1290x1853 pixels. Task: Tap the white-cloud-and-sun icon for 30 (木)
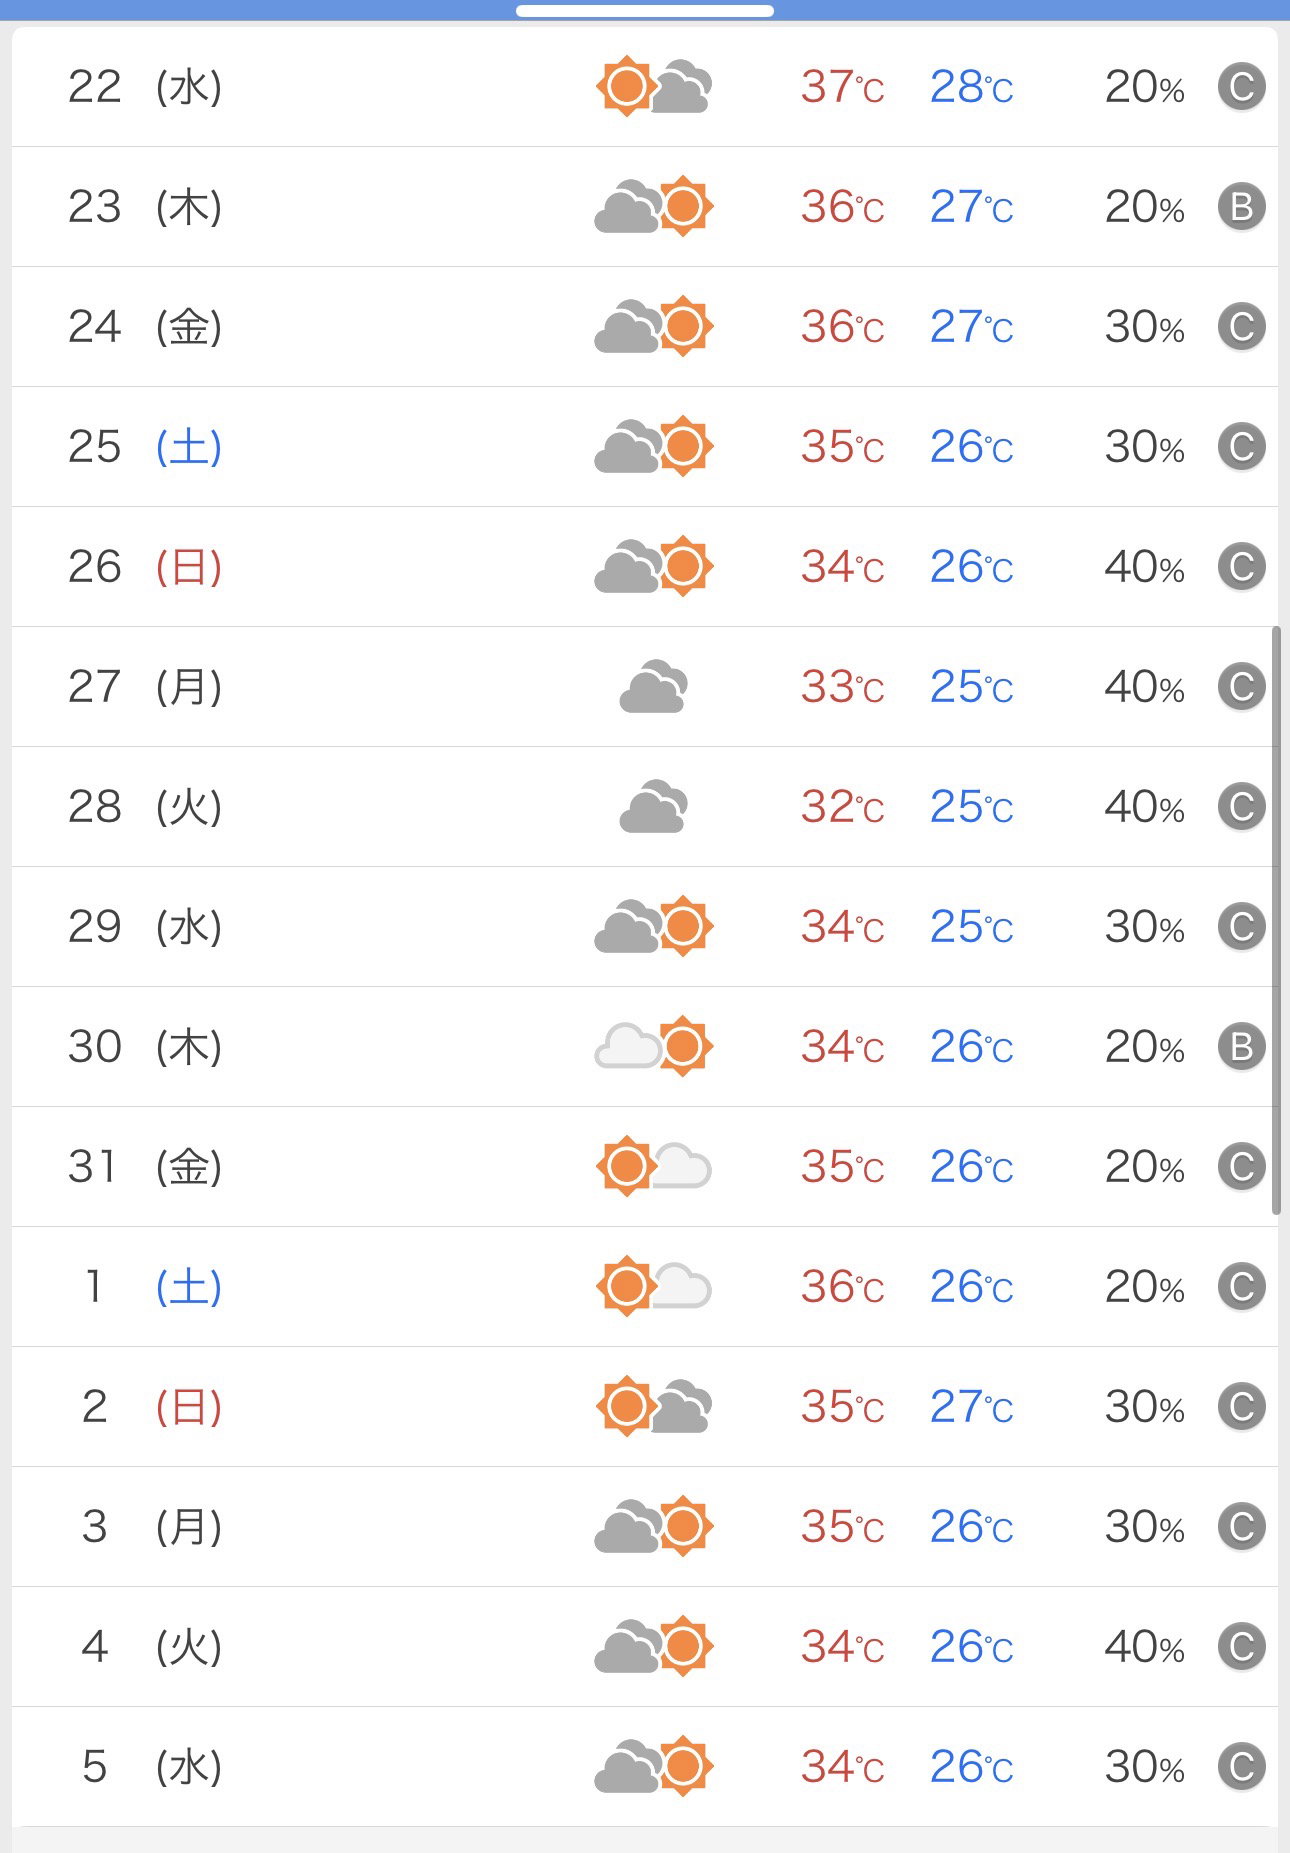[x=654, y=1046]
